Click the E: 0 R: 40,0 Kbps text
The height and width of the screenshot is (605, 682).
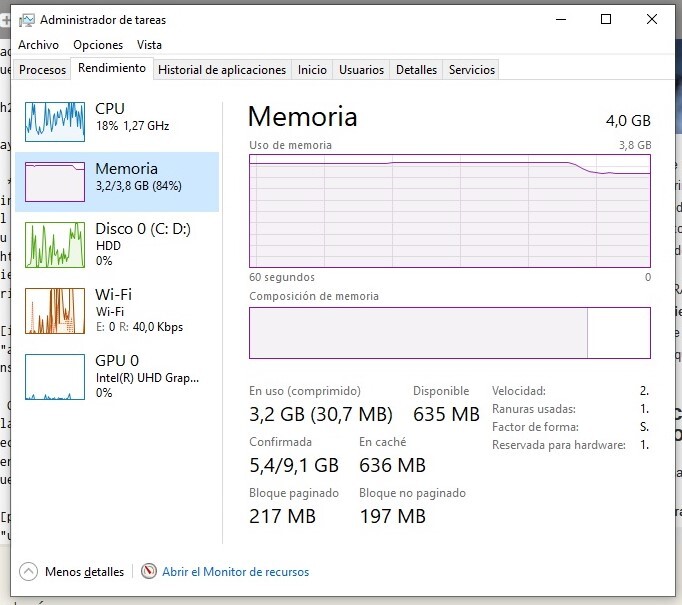click(139, 327)
